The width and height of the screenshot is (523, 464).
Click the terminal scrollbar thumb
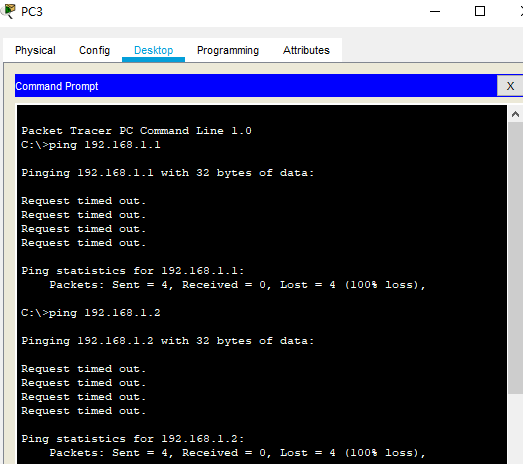pyautogui.click(x=515, y=258)
